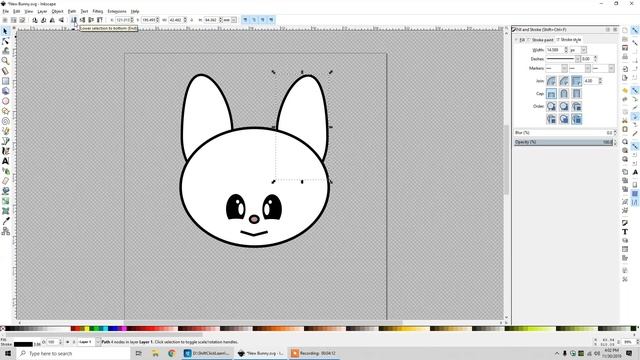Select first paint Order option
640x360 pixels.
pyautogui.click(x=551, y=106)
